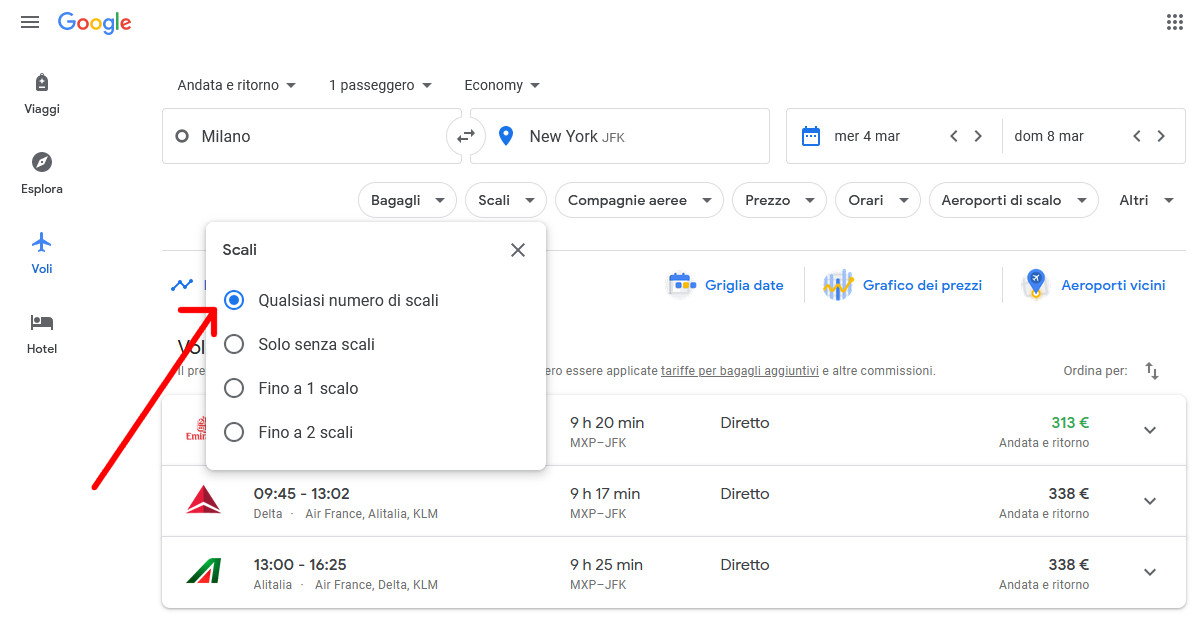1194x622 pixels.
Task: Expand the 313 € flight details
Action: (1150, 430)
